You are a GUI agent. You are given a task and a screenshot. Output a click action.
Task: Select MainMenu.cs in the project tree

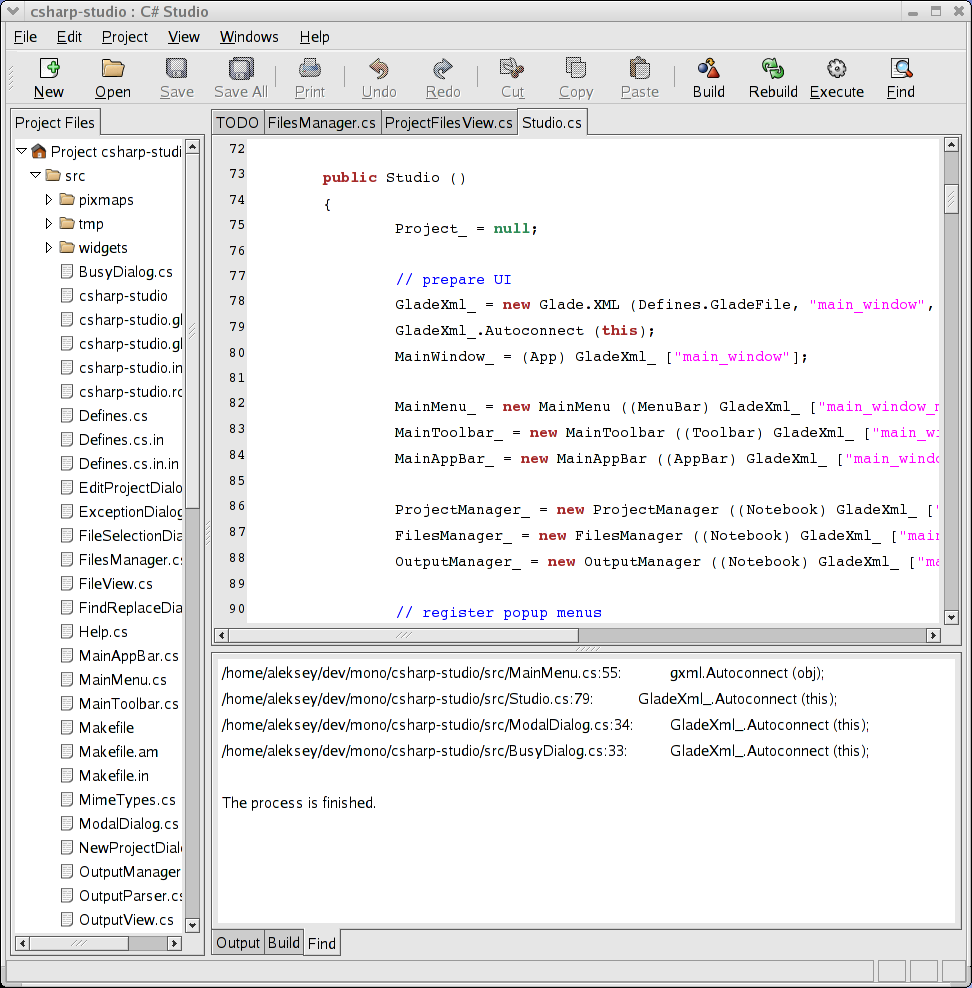(122, 680)
